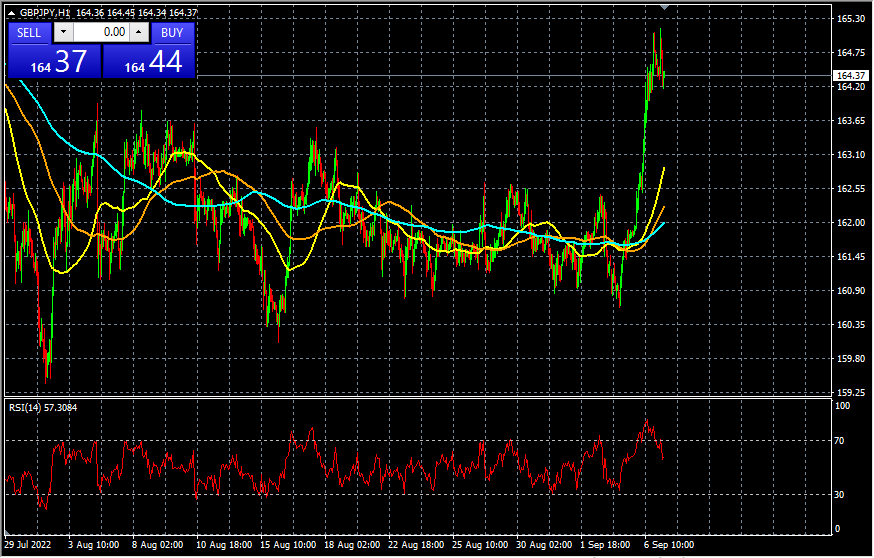Click the highlighted 164.37 current price label
The width and height of the screenshot is (874, 558).
[x=851, y=75]
